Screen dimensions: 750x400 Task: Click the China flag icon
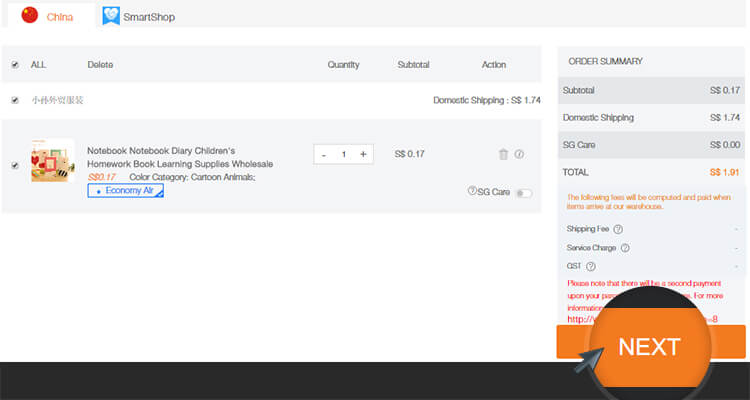(x=30, y=15)
